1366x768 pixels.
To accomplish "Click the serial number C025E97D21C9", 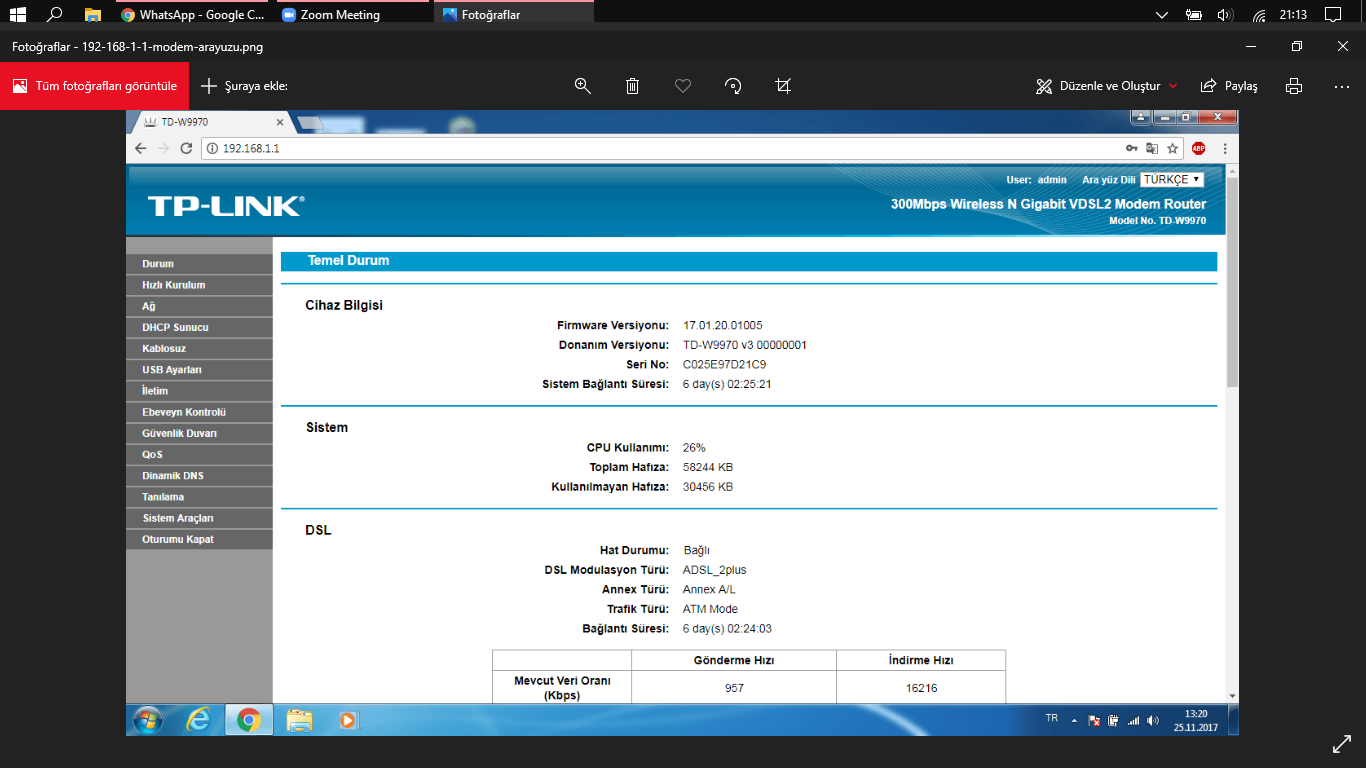I will pyautogui.click(x=724, y=365).
